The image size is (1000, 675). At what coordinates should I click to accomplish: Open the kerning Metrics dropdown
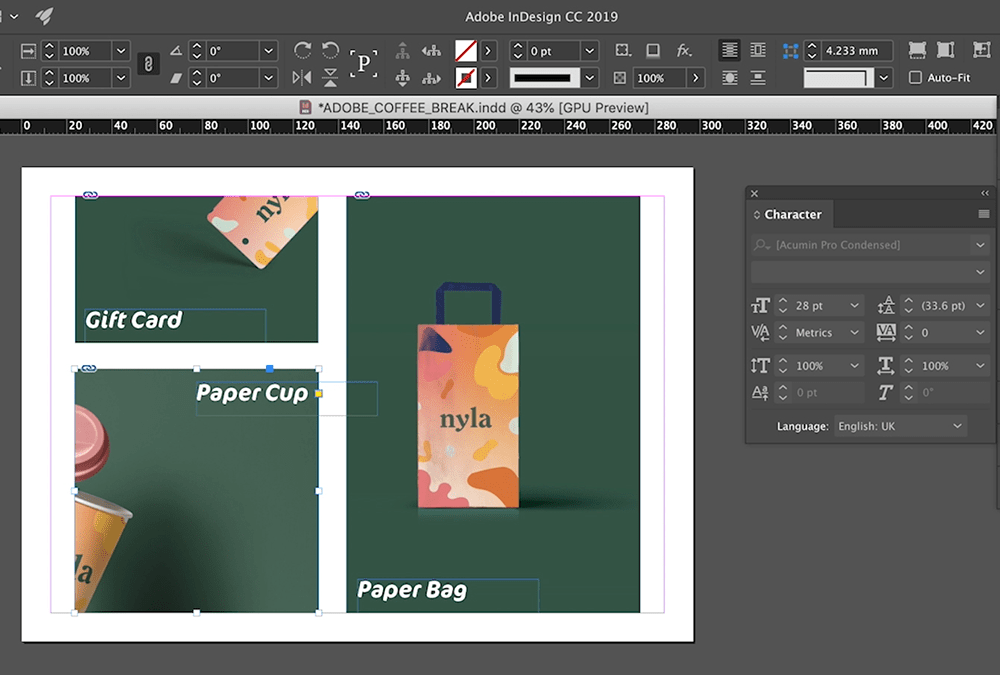[x=855, y=333]
